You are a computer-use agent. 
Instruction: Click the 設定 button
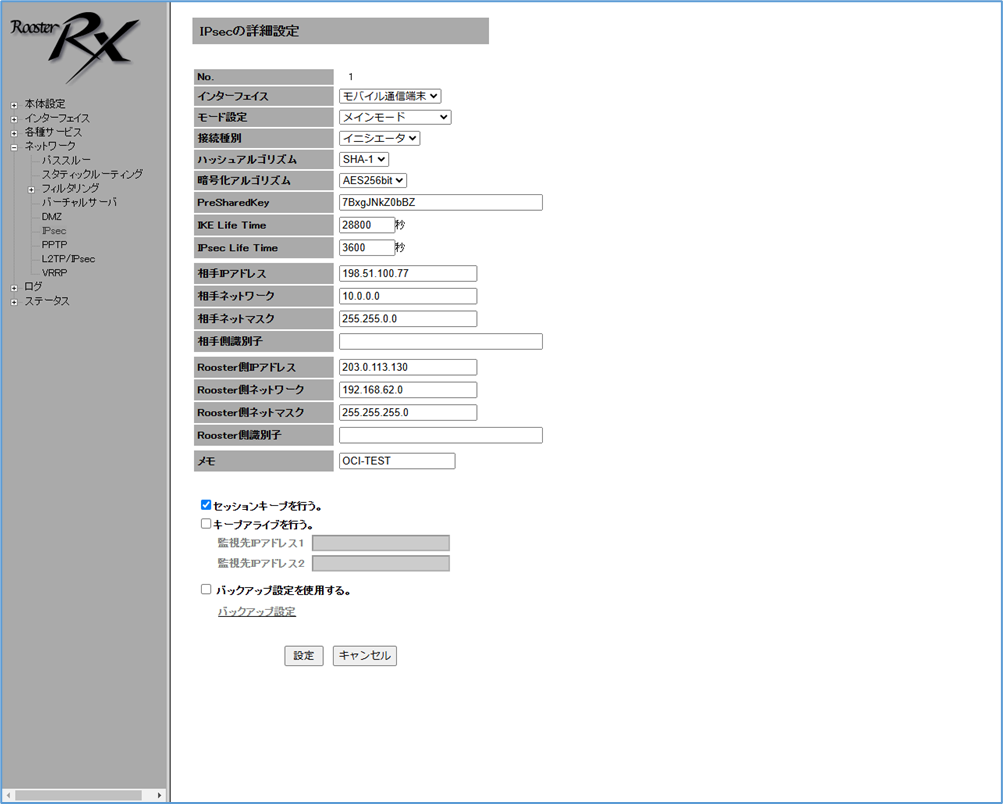click(x=303, y=655)
